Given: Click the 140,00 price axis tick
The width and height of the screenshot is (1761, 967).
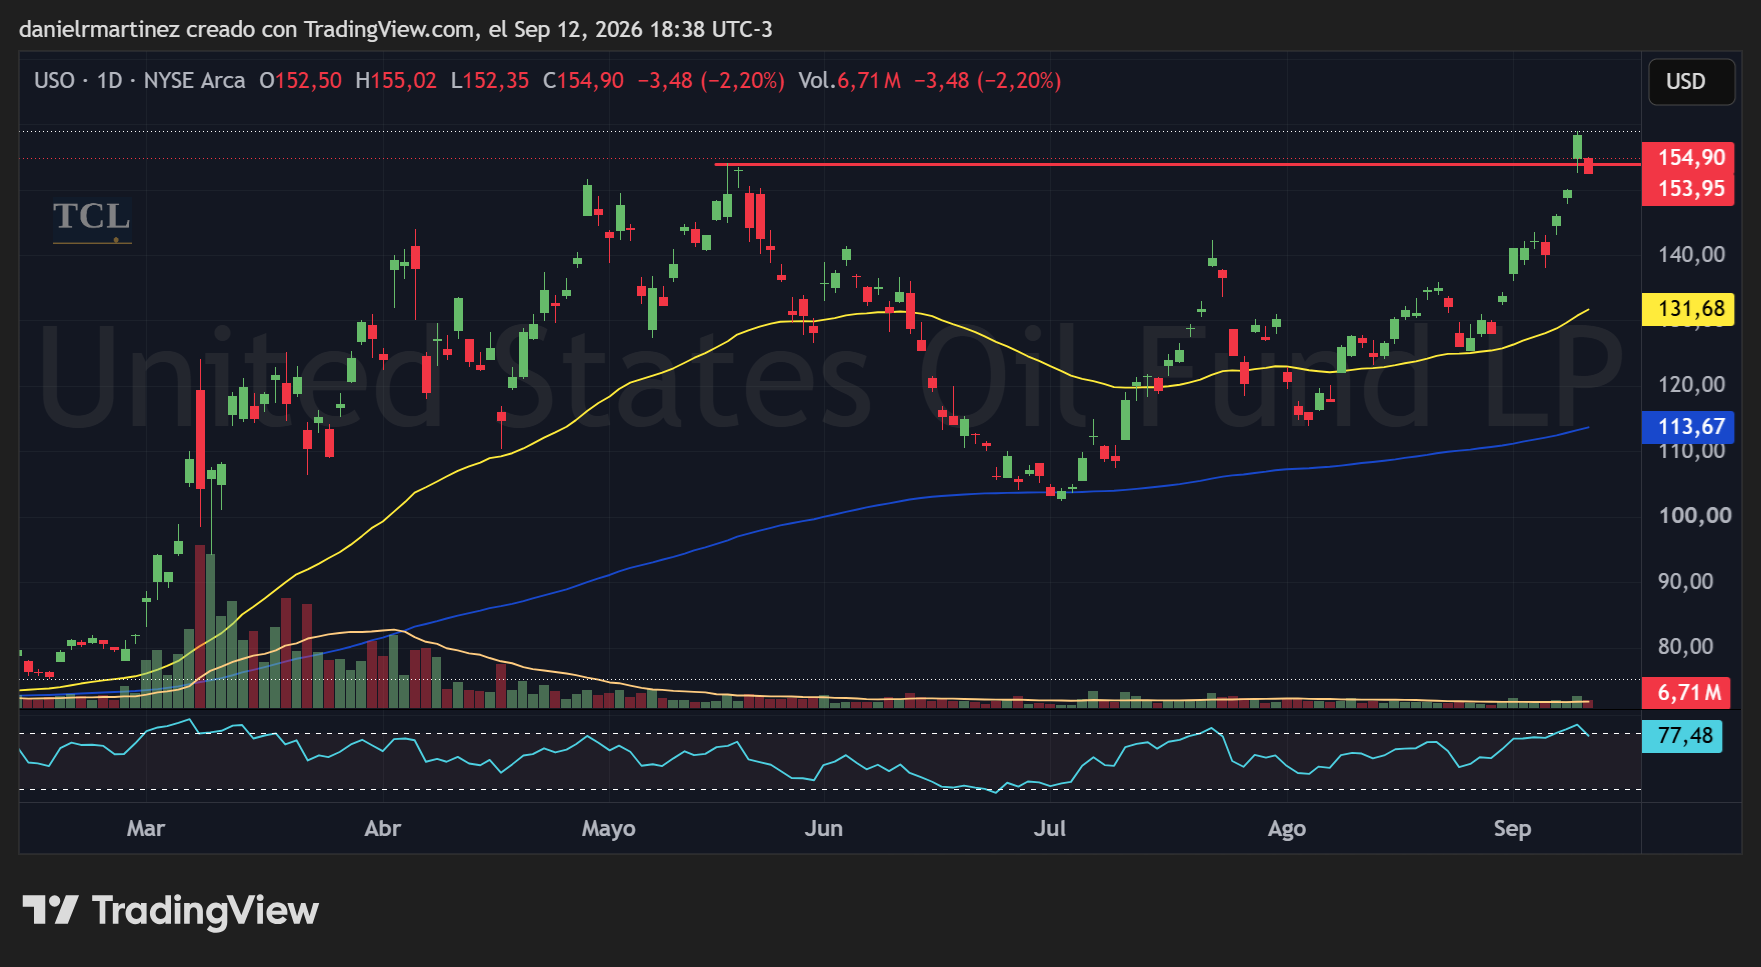Looking at the screenshot, I should click(x=1692, y=255).
